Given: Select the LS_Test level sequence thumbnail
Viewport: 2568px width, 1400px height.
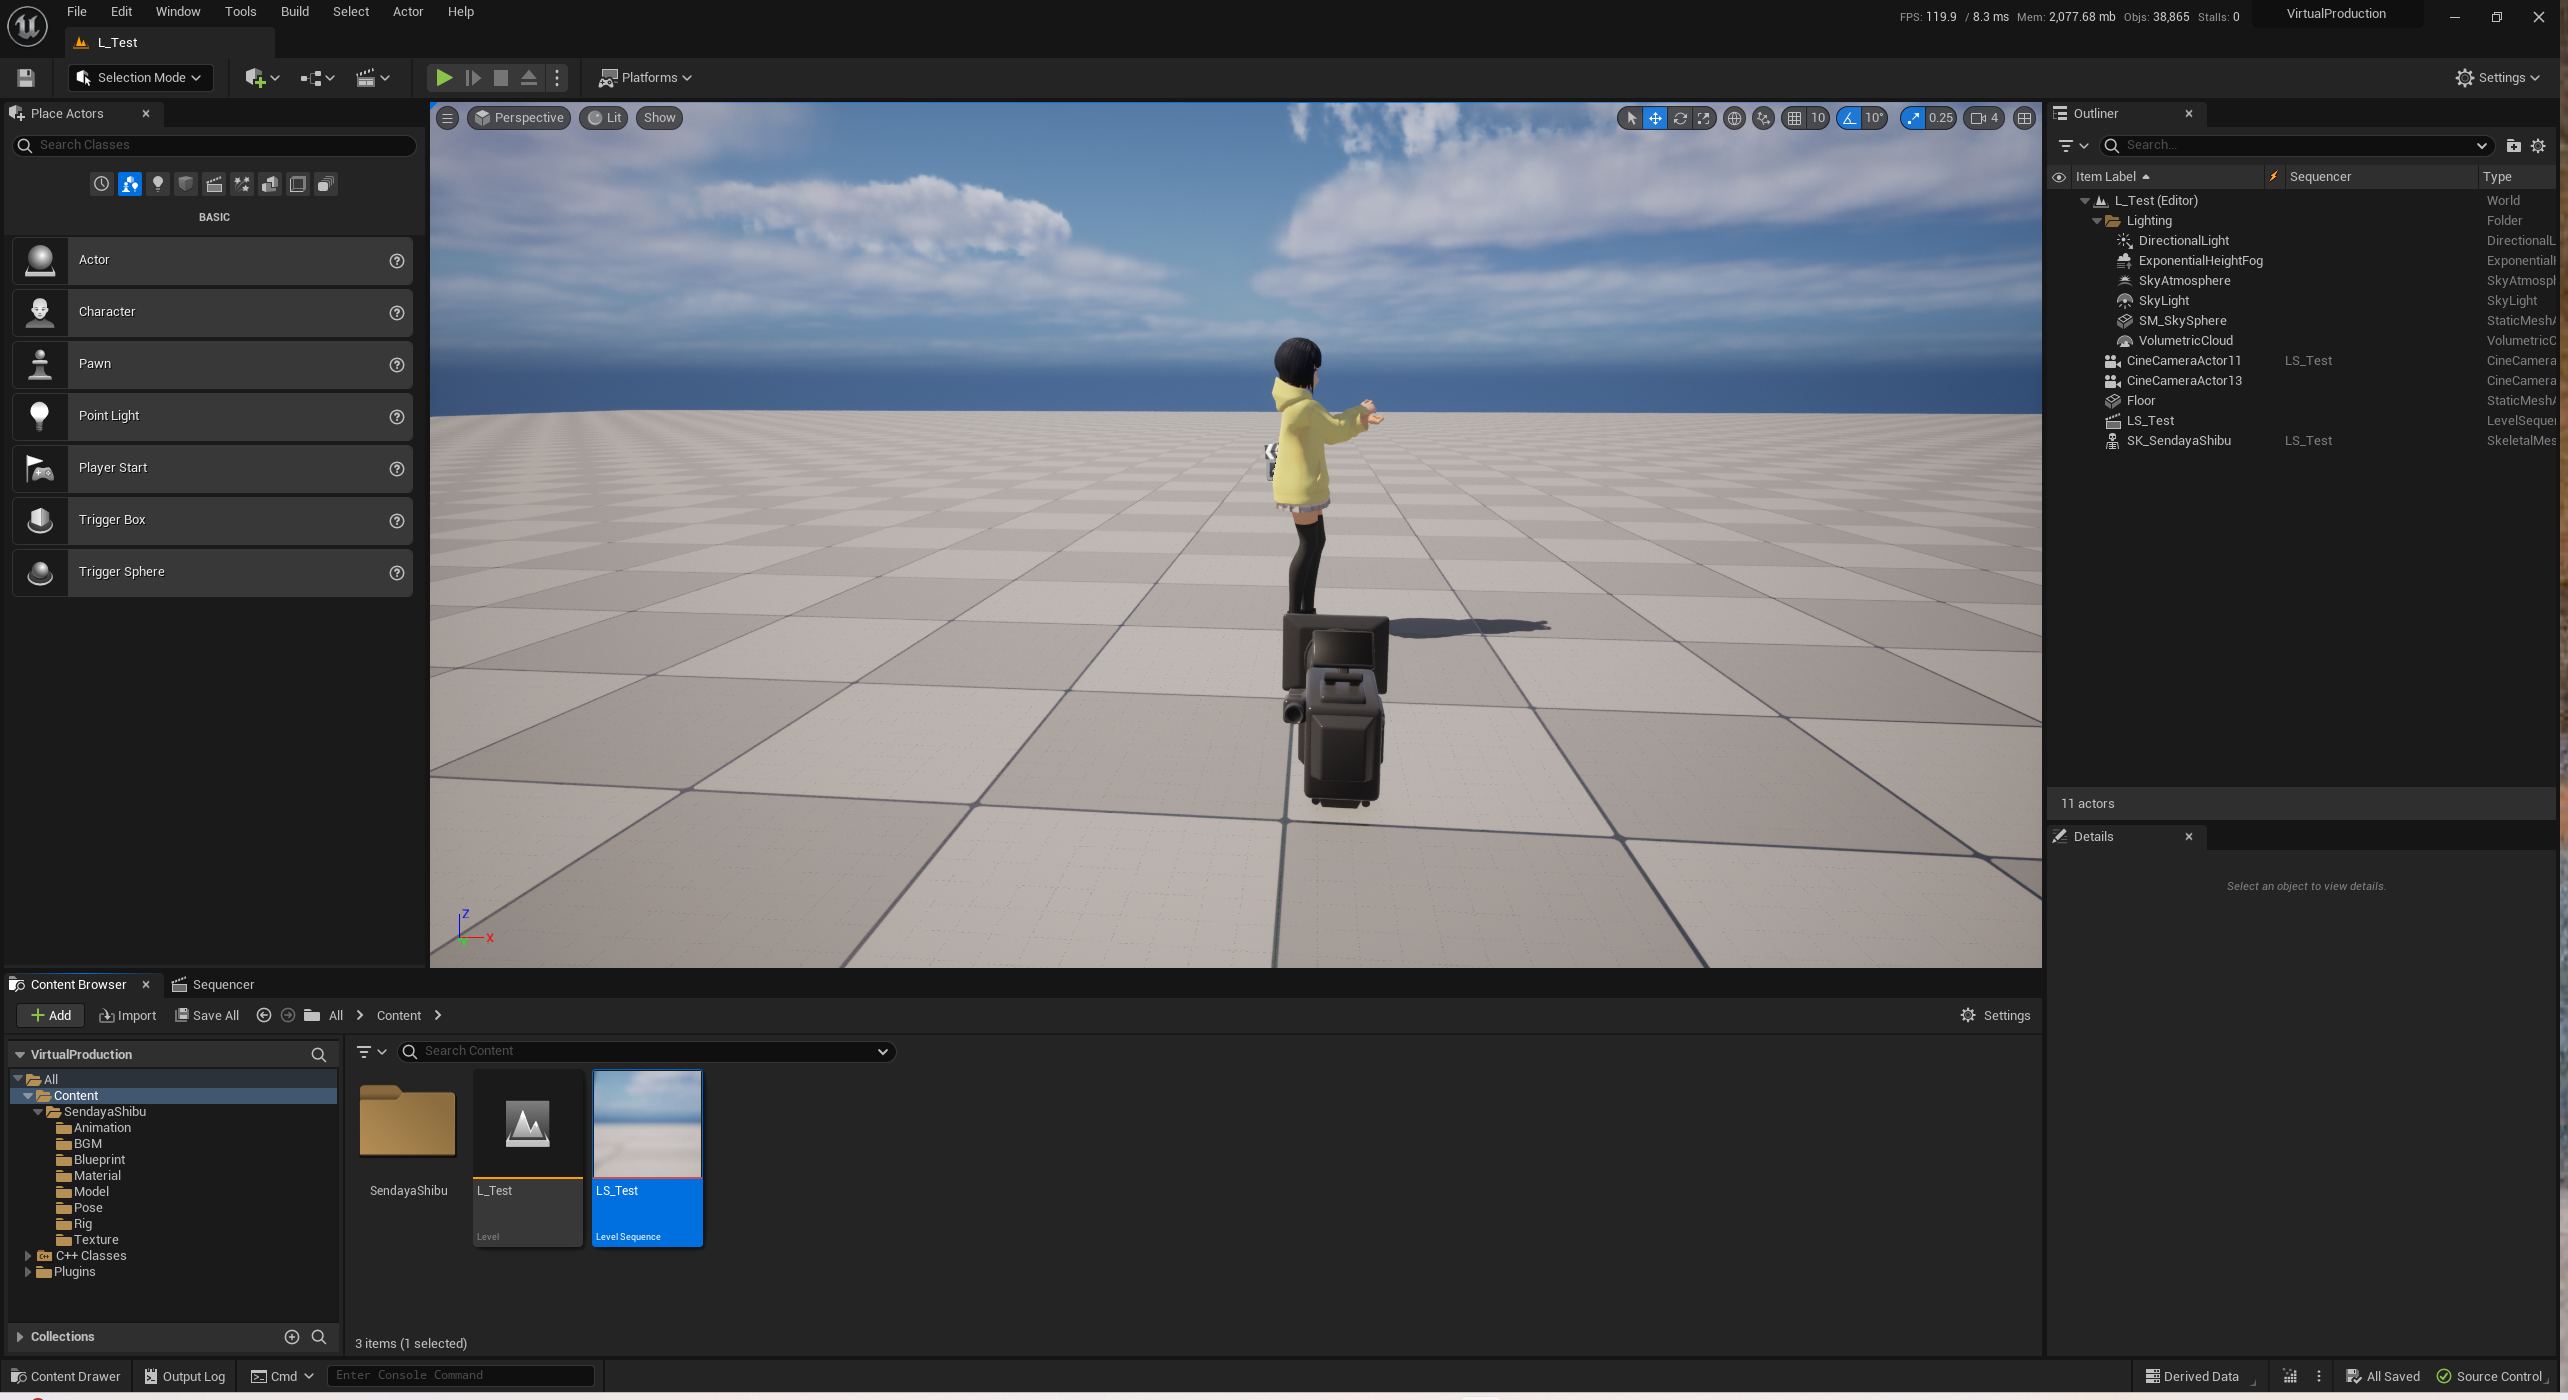Looking at the screenshot, I should [647, 1123].
